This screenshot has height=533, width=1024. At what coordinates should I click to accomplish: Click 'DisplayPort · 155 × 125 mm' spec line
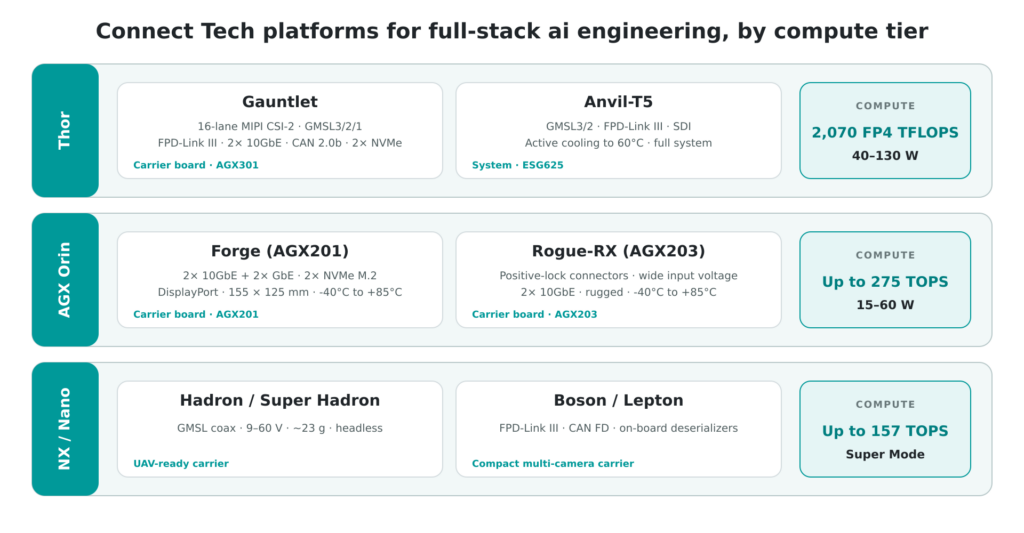point(280,293)
